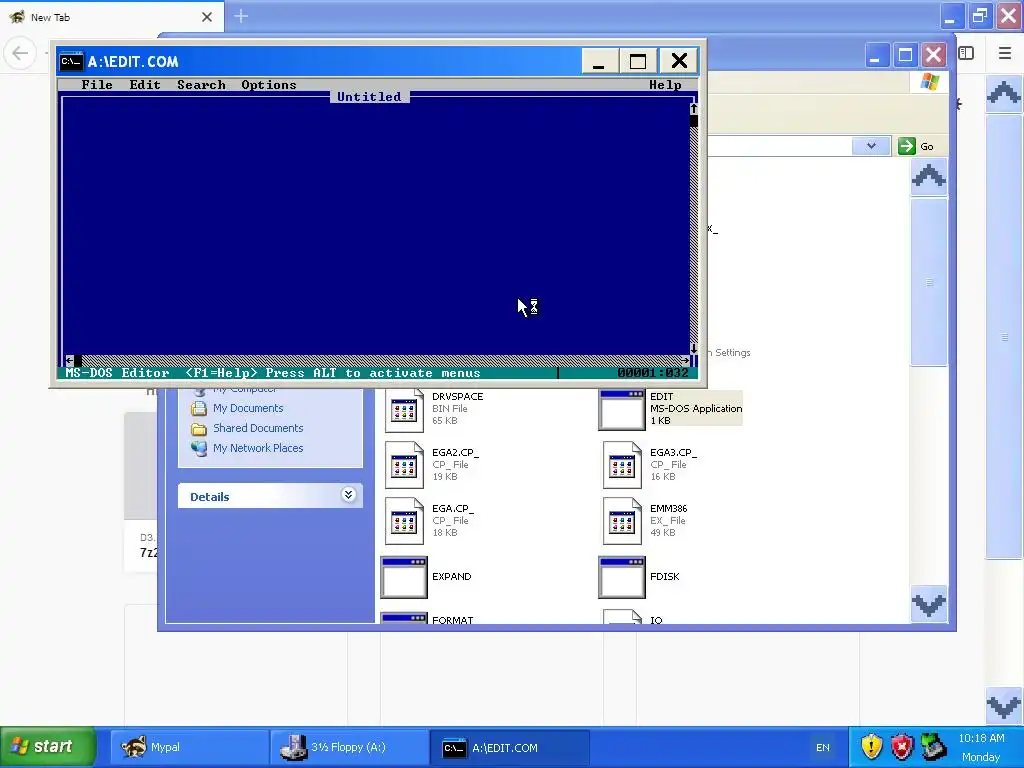Click the yellow security shield tray icon
Viewport: 1024px width, 768px height.
tap(871, 746)
